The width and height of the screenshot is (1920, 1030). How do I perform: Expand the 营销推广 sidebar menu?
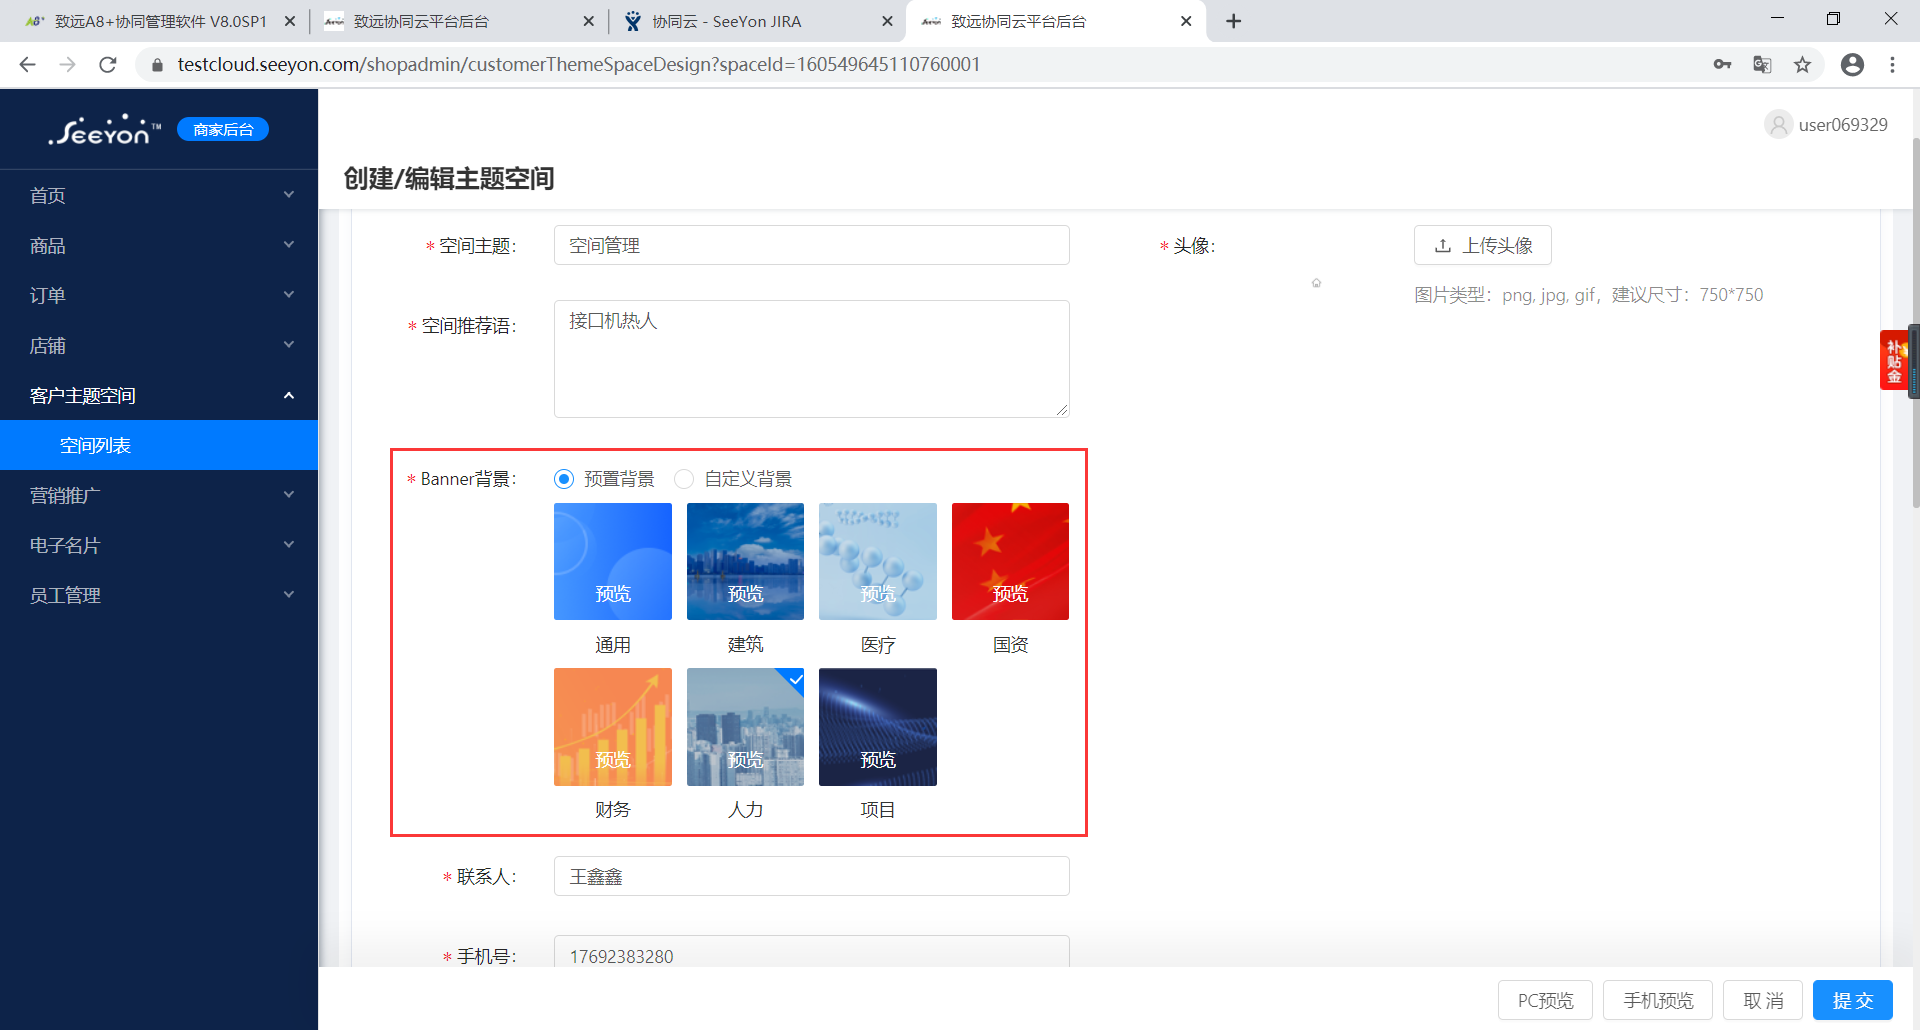point(159,495)
